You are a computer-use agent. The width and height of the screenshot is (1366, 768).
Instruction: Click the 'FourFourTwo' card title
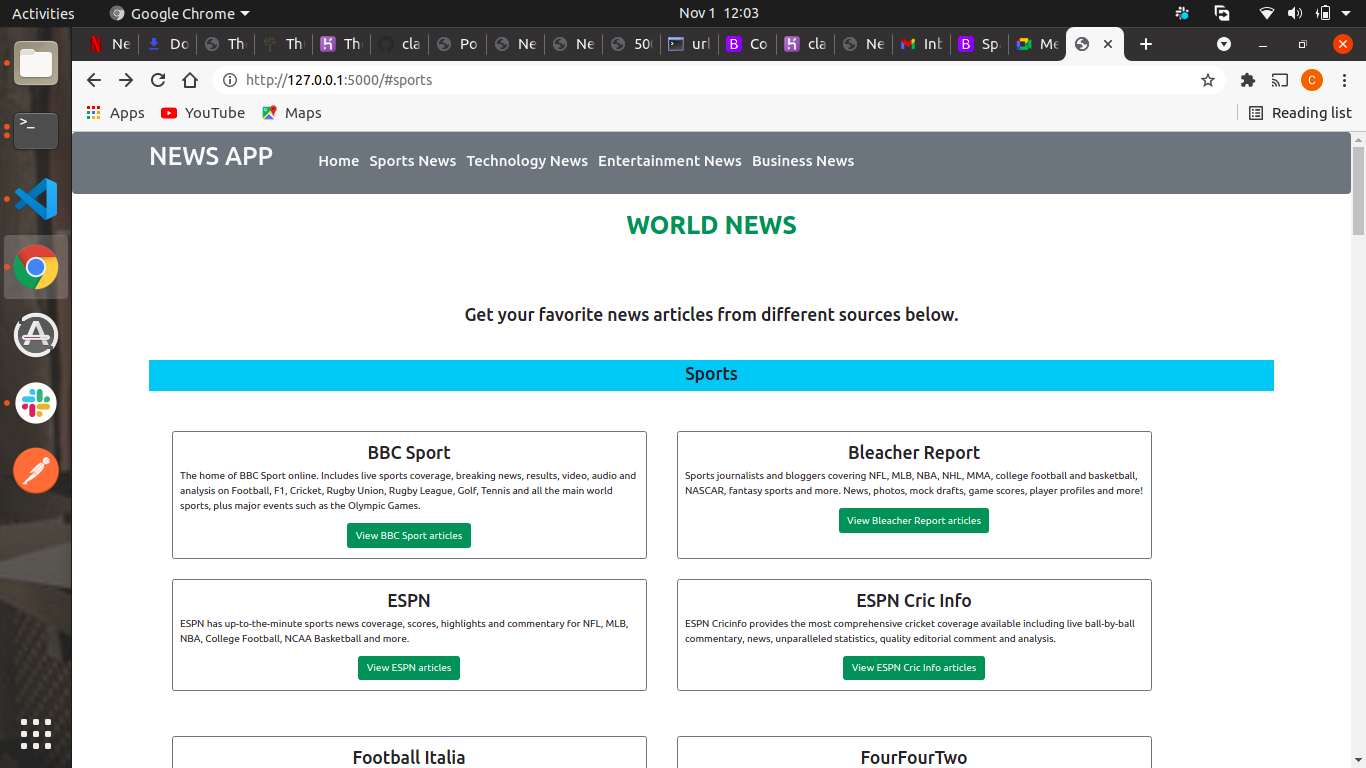tap(914, 758)
